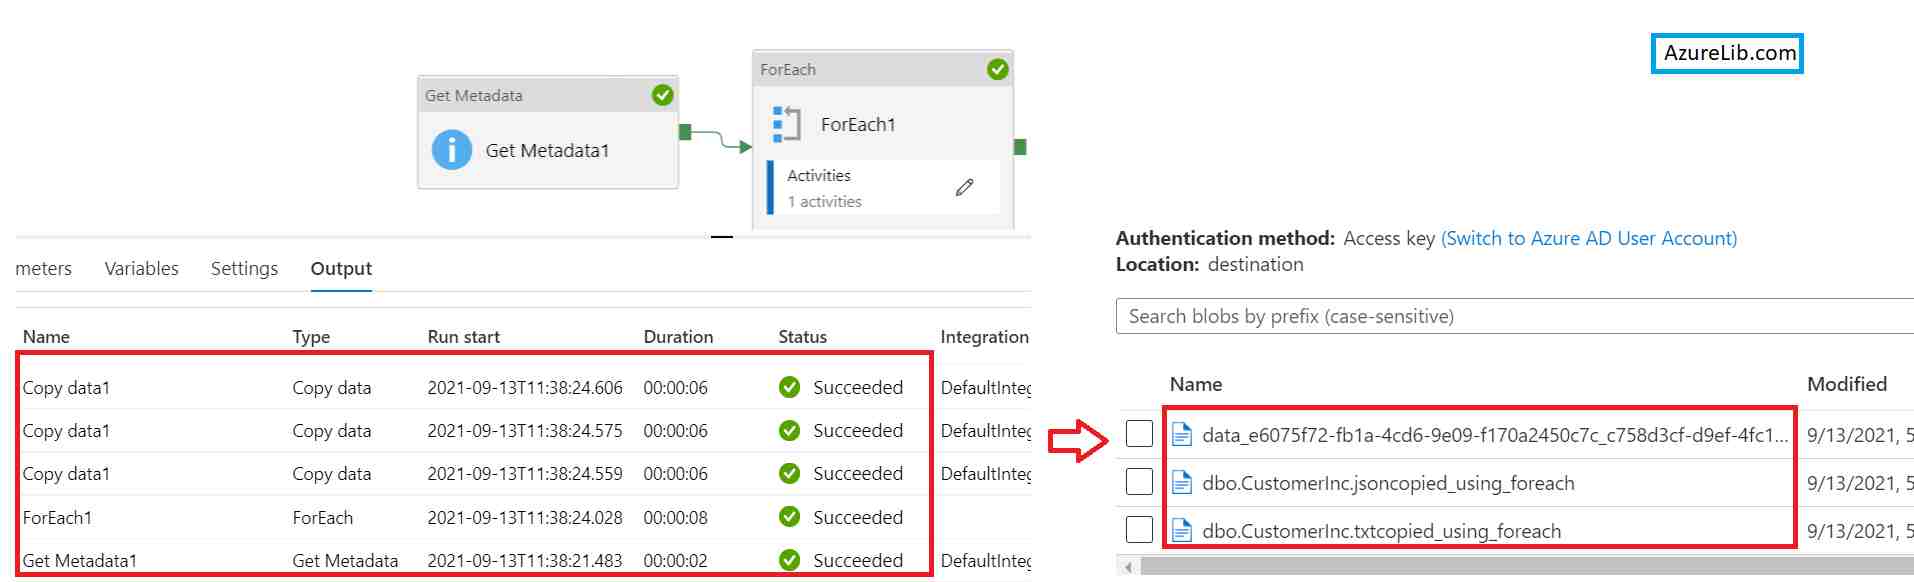Click the green output connector on Get Metadata1

685,132
